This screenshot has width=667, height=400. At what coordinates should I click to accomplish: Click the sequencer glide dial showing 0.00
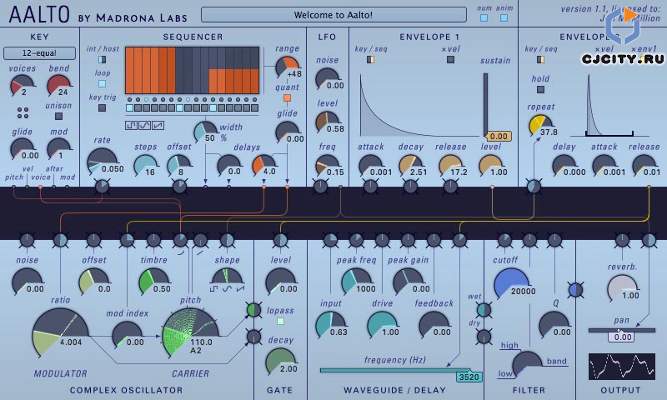click(x=287, y=132)
